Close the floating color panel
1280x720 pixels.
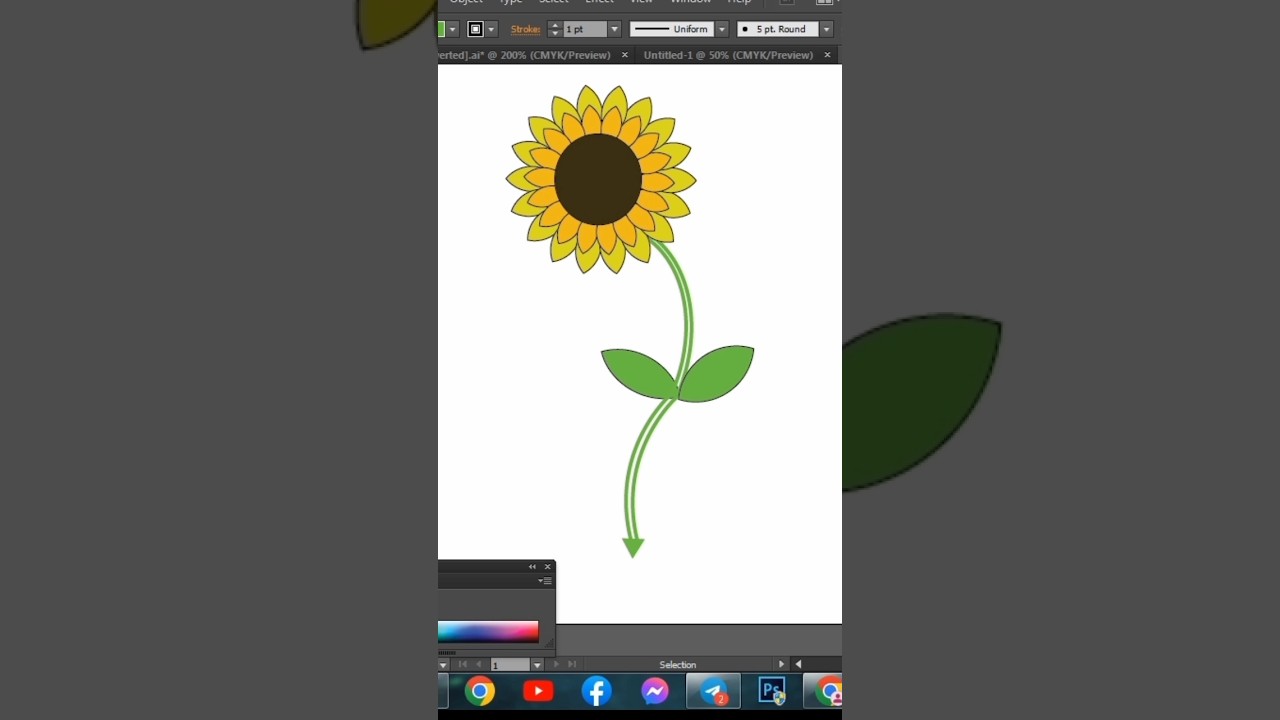pos(547,567)
